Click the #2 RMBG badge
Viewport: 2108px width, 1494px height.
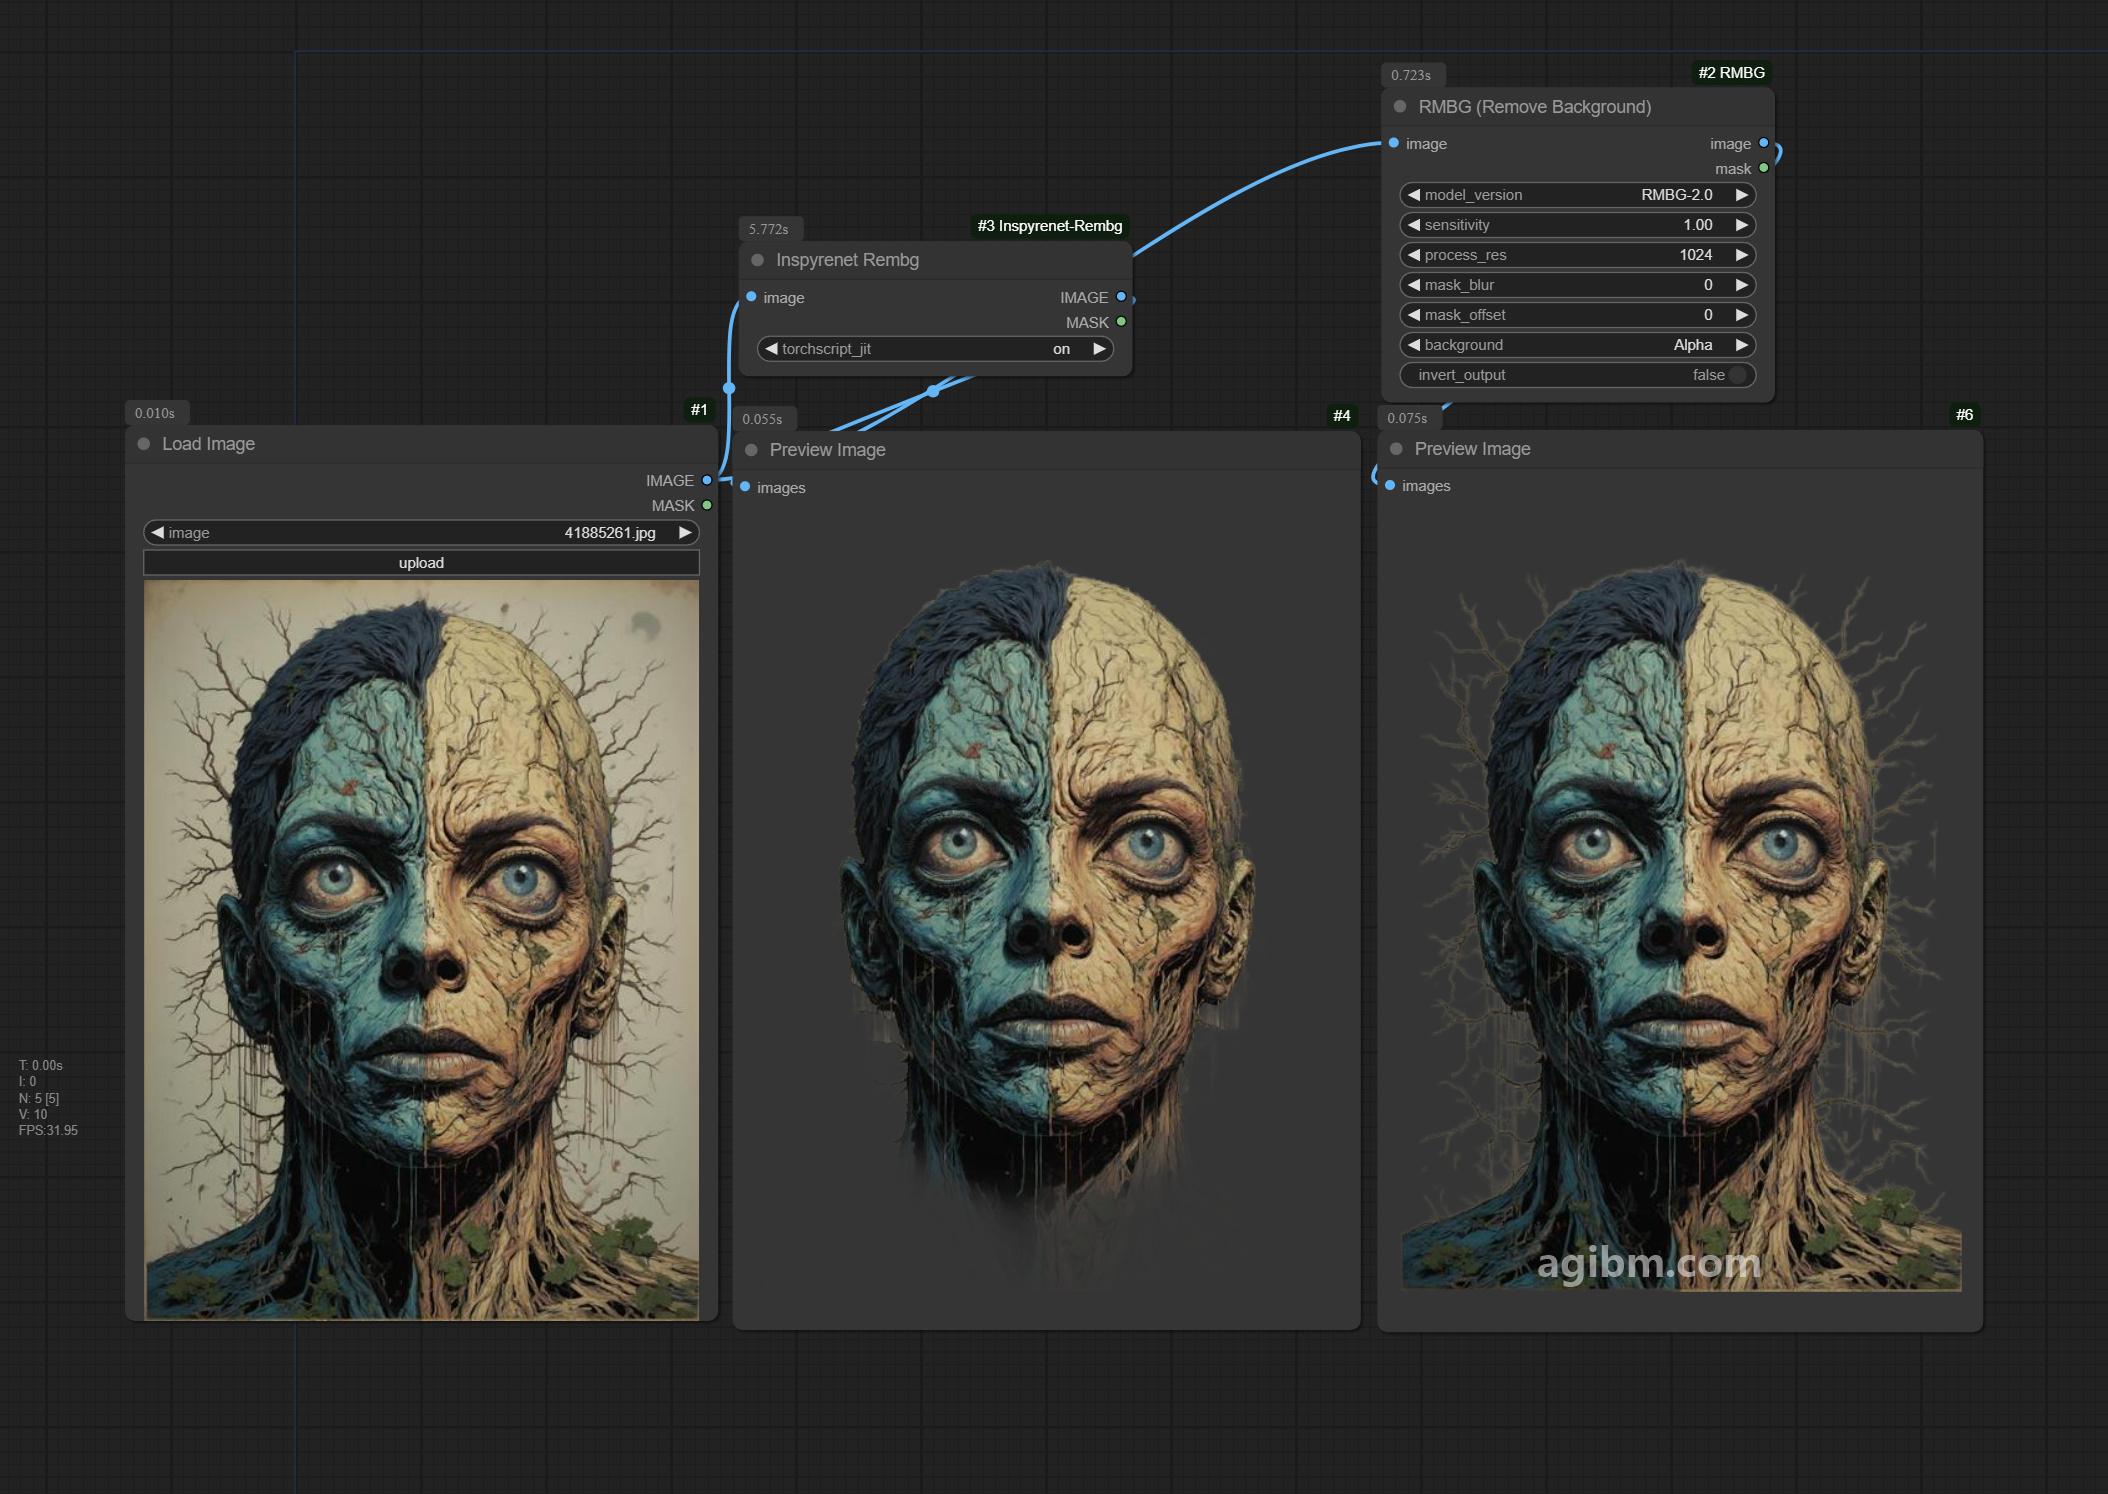(x=1731, y=73)
